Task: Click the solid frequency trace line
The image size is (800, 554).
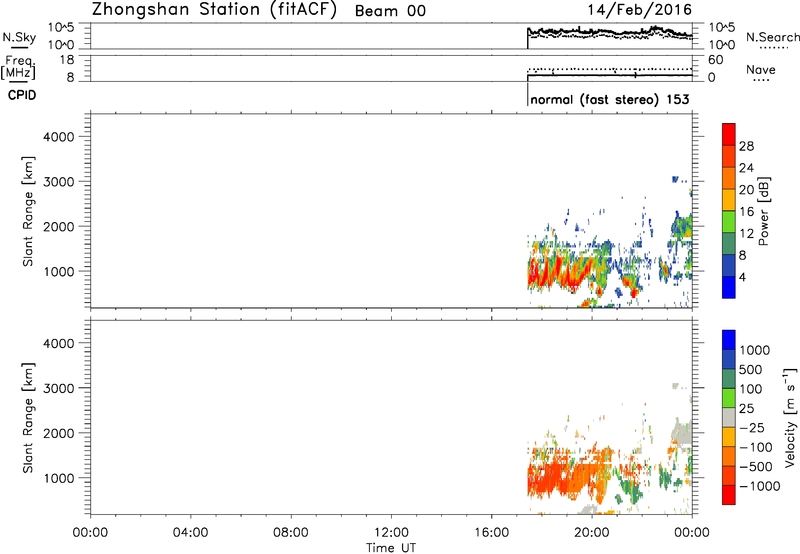Action: [610, 75]
